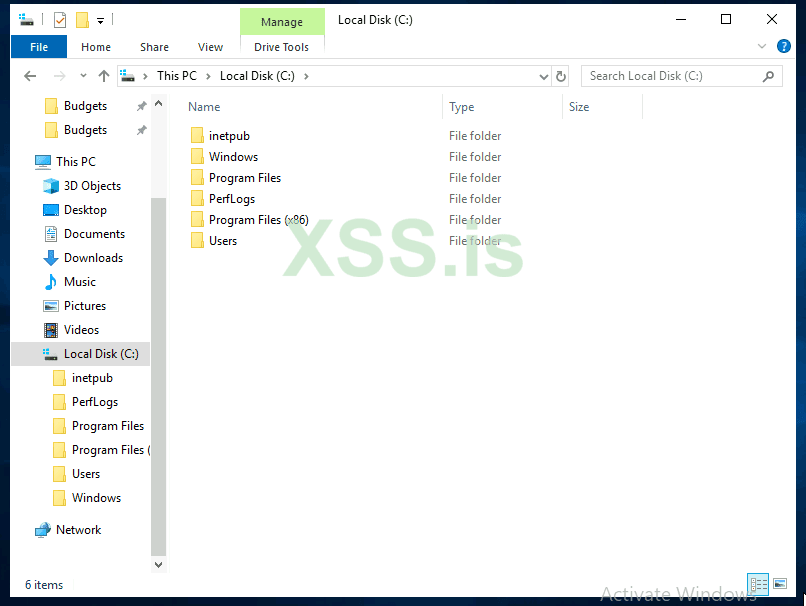
Task: Click the navigation pane scrollbar thumb
Action: click(158, 377)
